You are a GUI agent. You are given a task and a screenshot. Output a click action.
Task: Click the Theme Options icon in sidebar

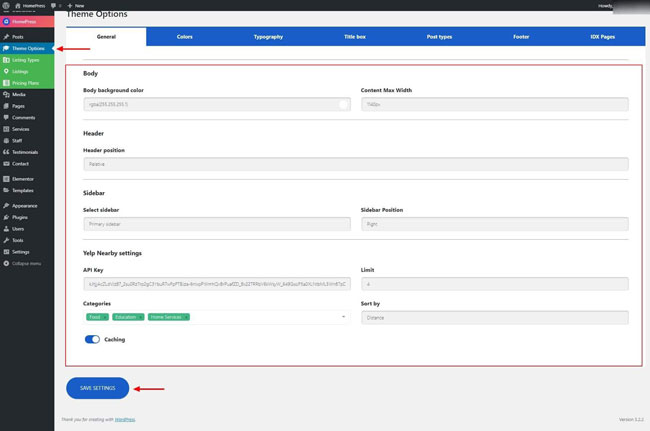click(6, 48)
